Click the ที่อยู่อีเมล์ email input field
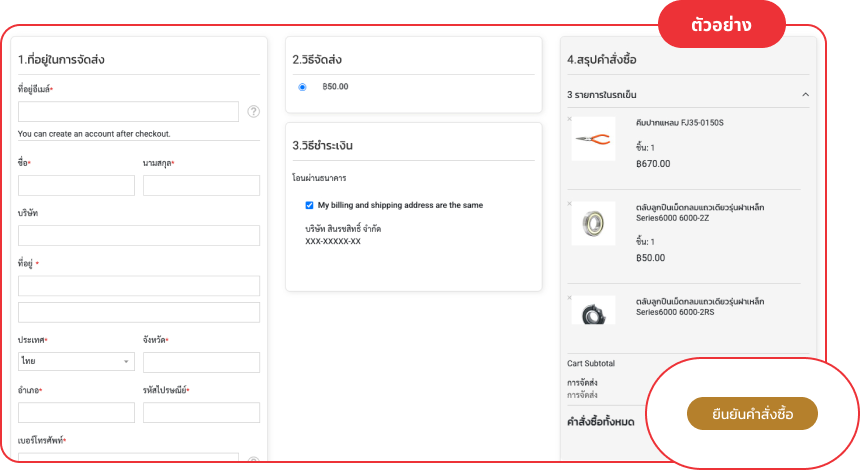 tap(128, 111)
